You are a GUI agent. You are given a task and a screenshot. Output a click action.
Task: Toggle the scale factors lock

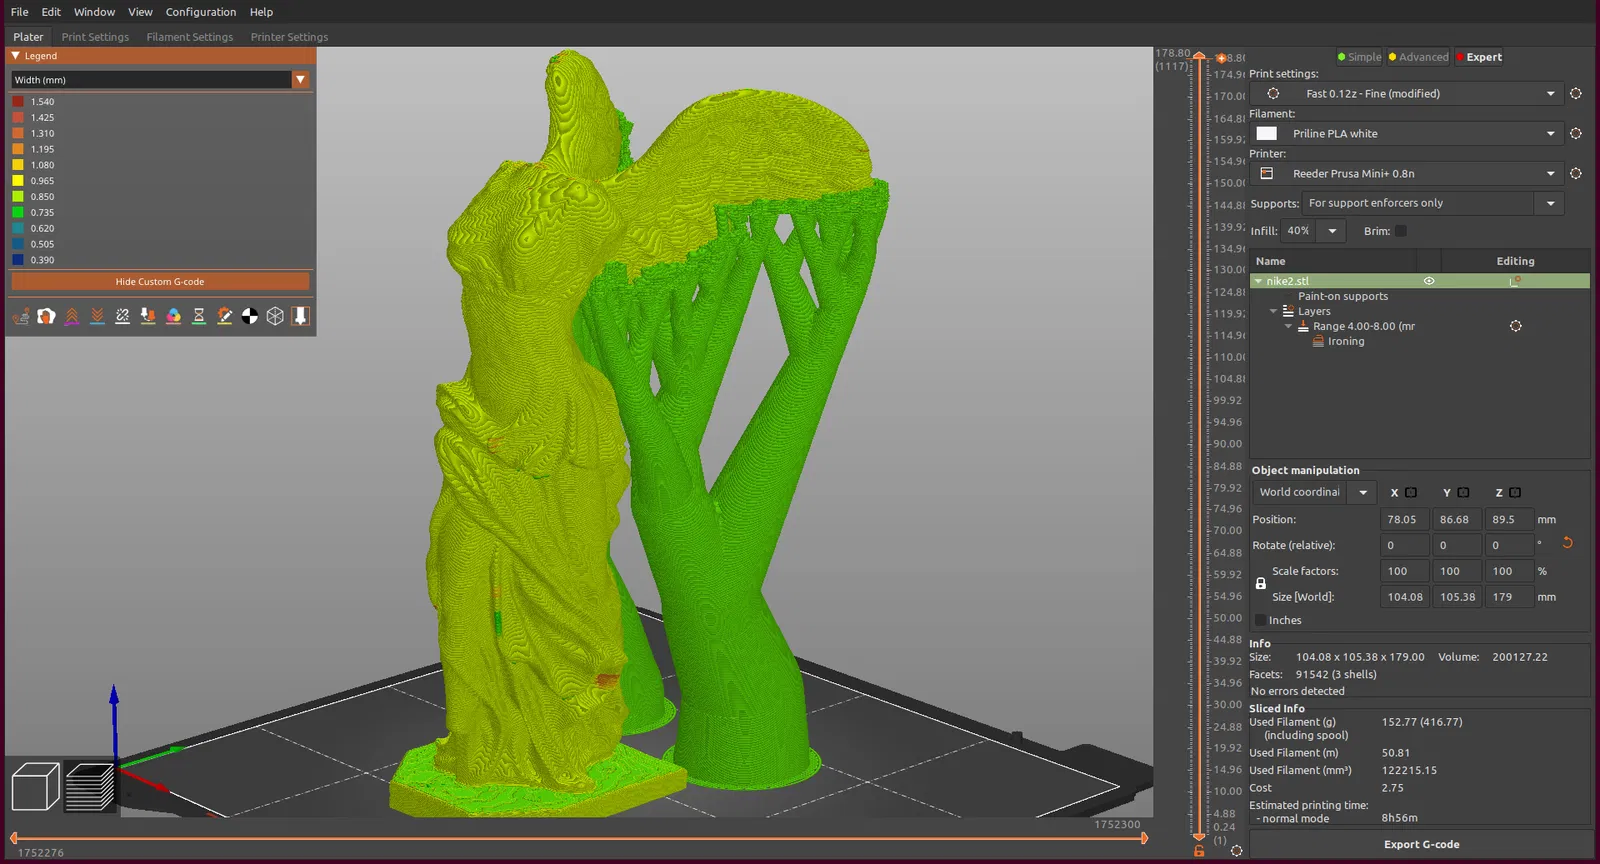pyautogui.click(x=1260, y=584)
